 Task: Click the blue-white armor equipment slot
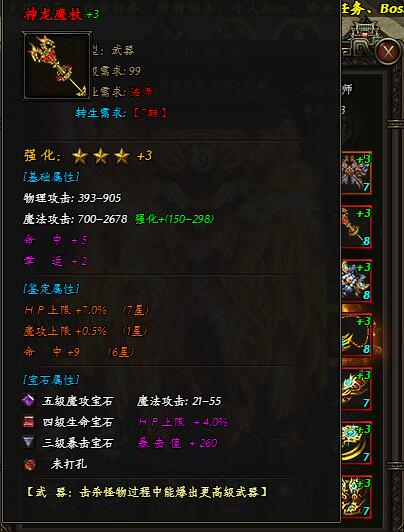pos(357,281)
